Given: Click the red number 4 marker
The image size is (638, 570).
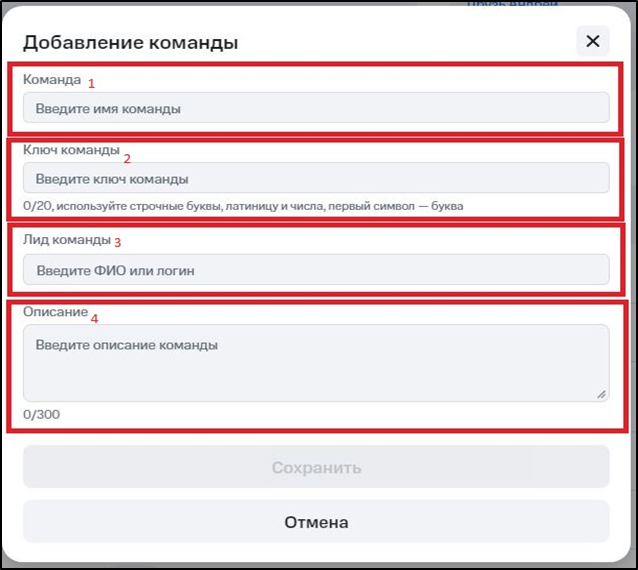Looking at the screenshot, I should click(95, 319).
